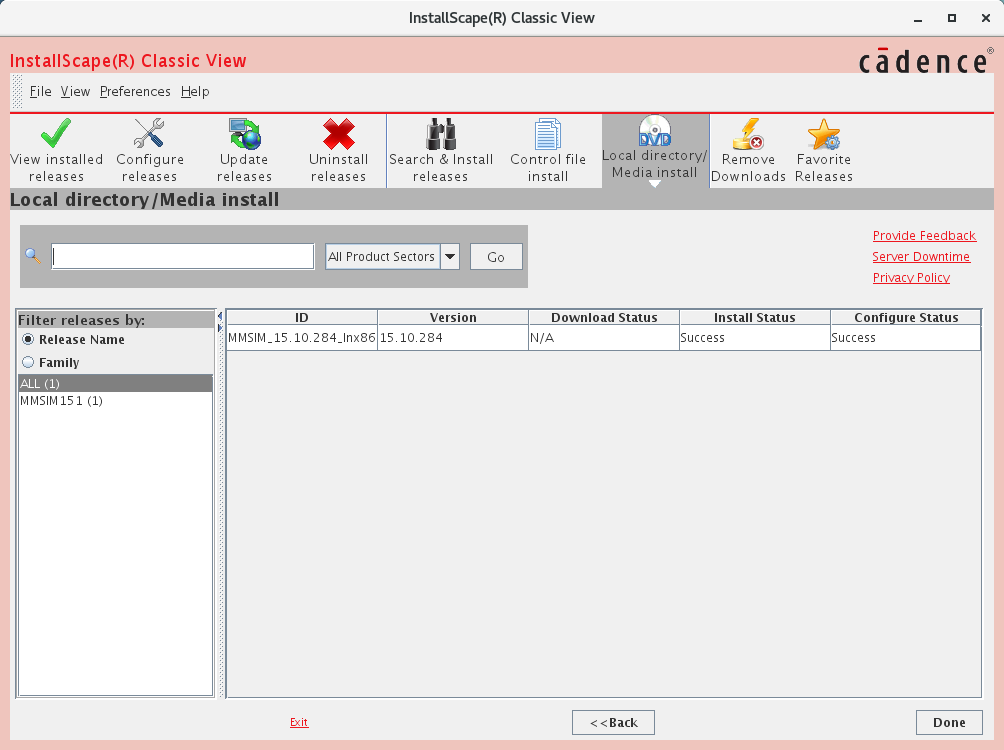Screen dimensions: 1004x750
Task: Follow the Exit link
Action: click(299, 722)
